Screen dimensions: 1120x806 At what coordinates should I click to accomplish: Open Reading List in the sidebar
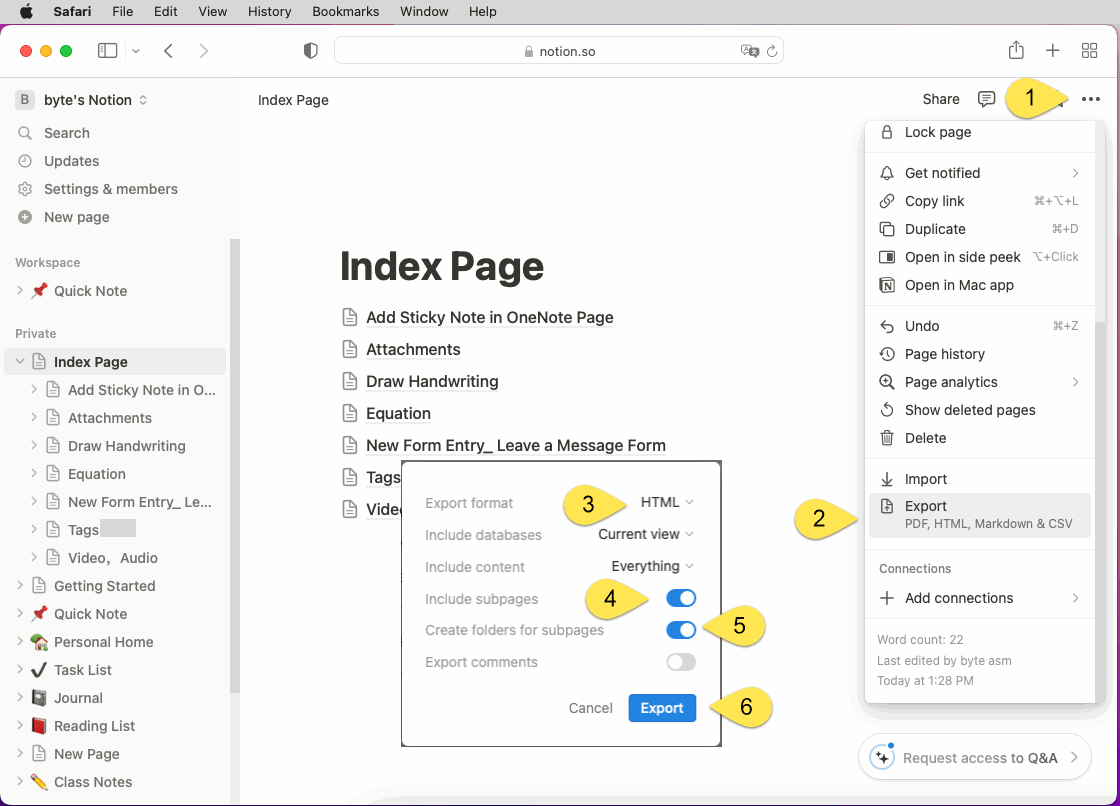pos(94,725)
